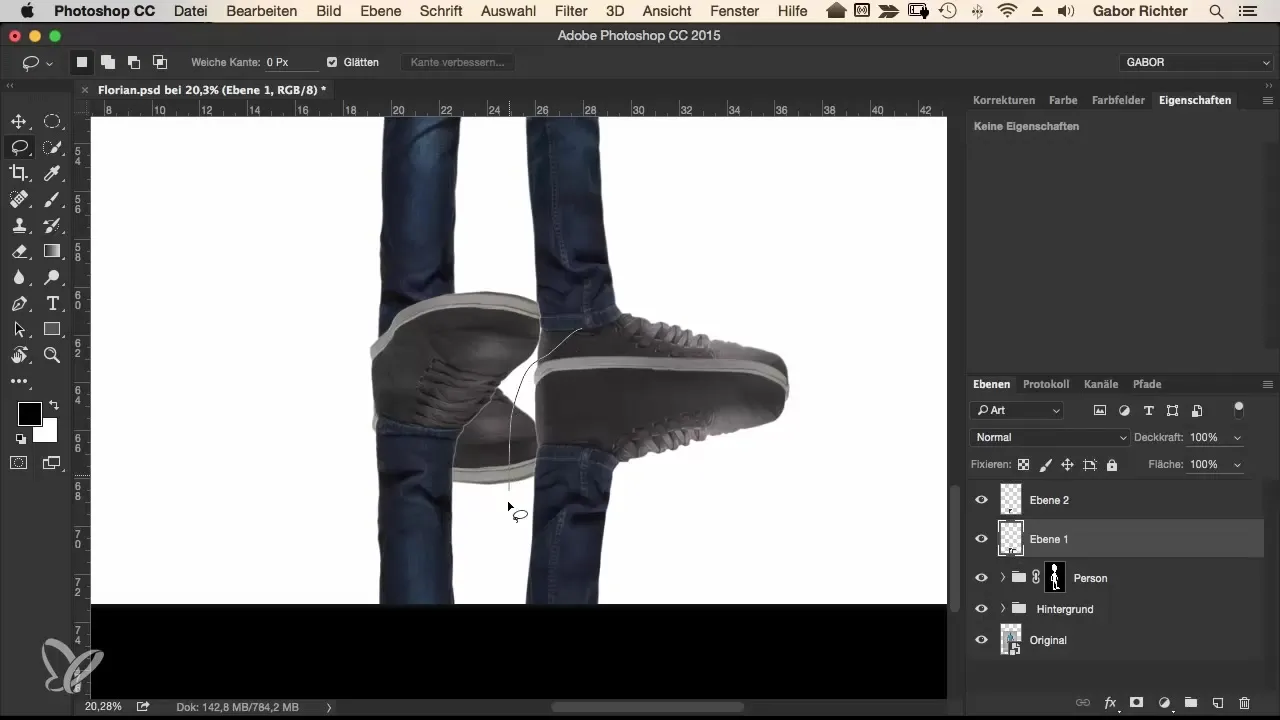Expand the Hintergrund layer group
Viewport: 1280px width, 720px height.
[x=1002, y=608]
